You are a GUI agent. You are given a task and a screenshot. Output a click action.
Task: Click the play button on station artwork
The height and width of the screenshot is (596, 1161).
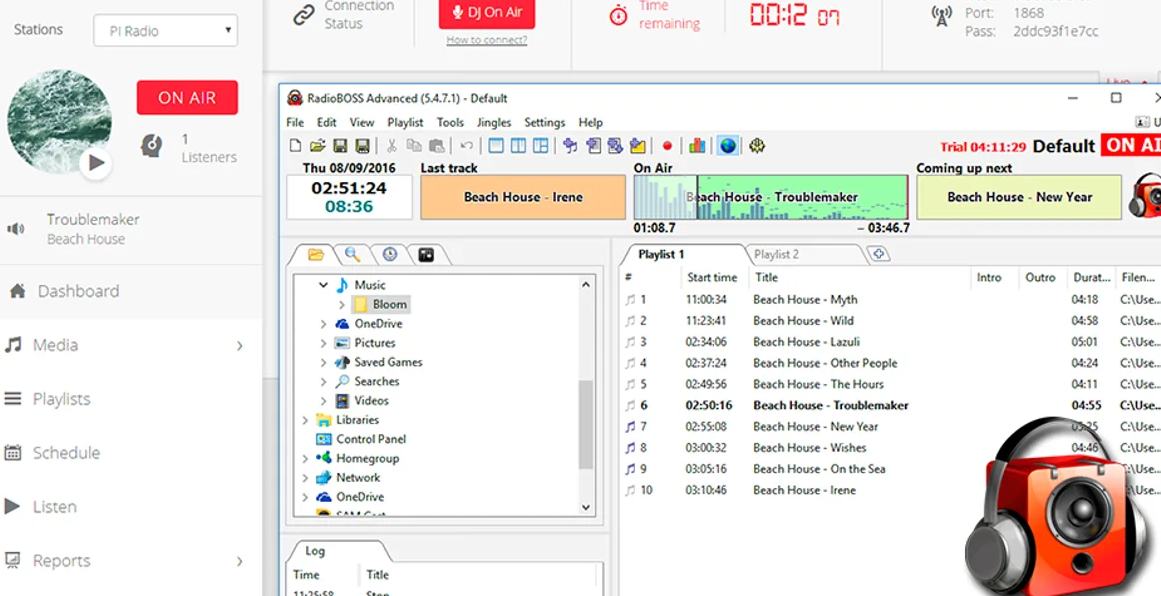point(96,163)
